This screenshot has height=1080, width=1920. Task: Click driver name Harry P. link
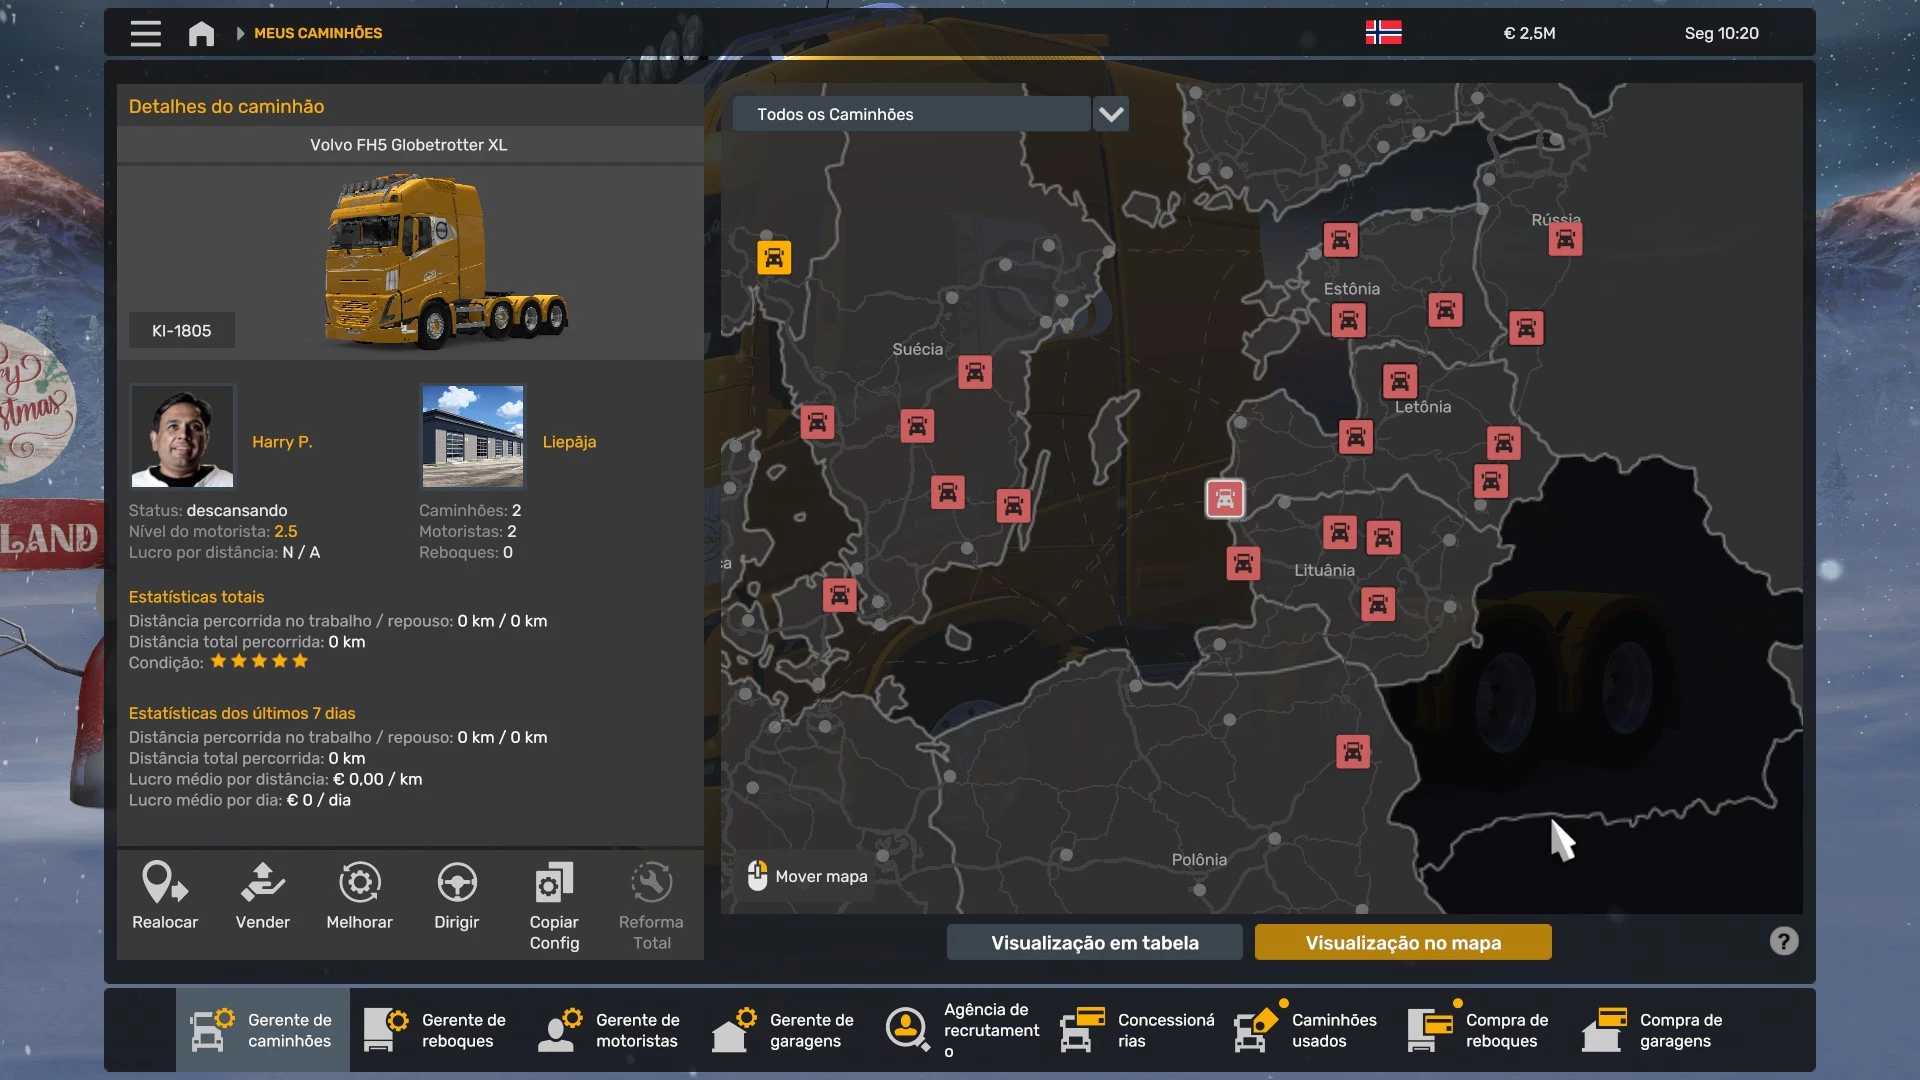[x=282, y=442]
